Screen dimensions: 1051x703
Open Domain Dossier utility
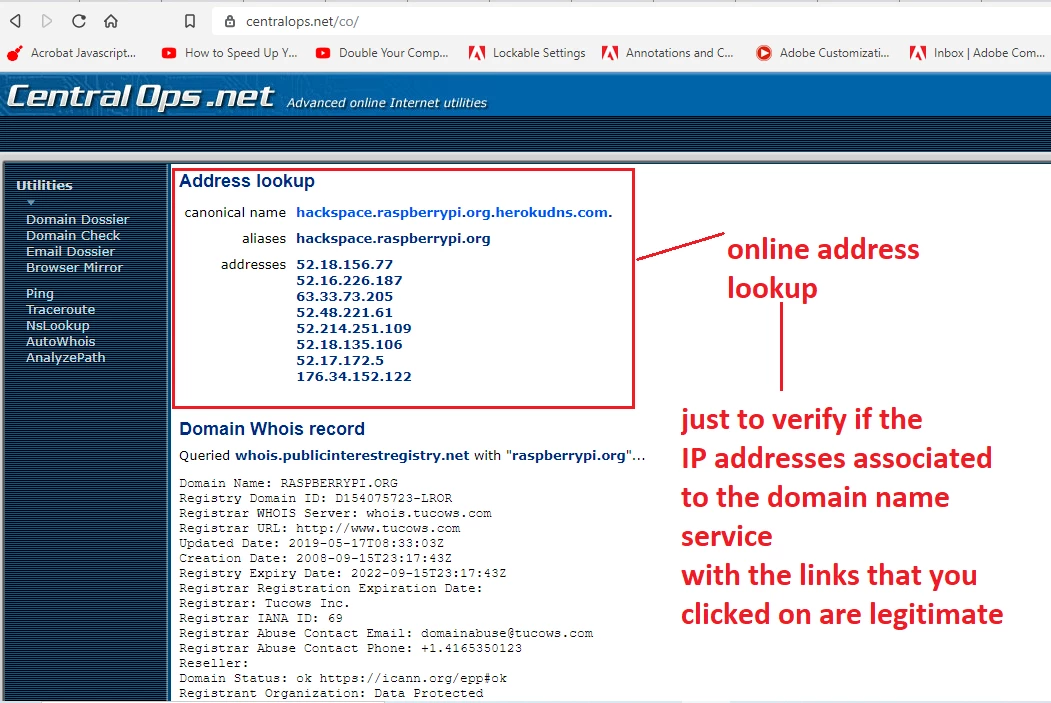coord(77,219)
